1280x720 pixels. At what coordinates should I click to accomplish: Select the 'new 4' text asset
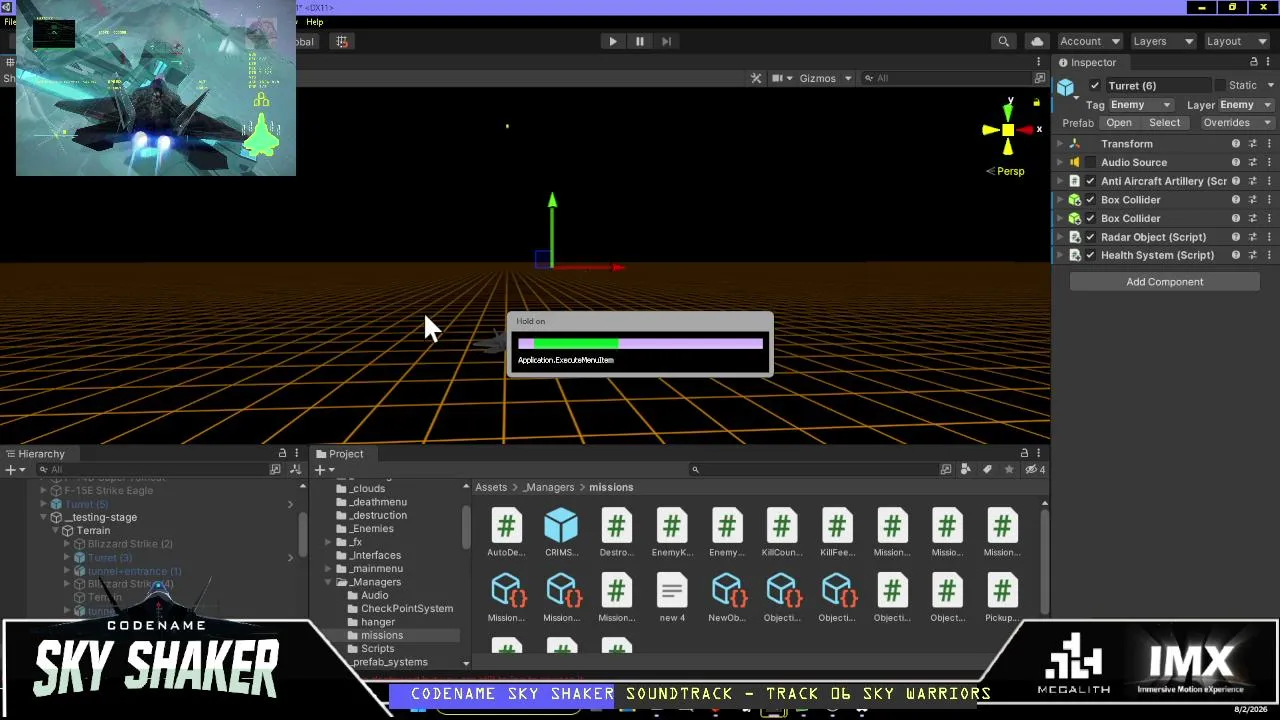[672, 598]
